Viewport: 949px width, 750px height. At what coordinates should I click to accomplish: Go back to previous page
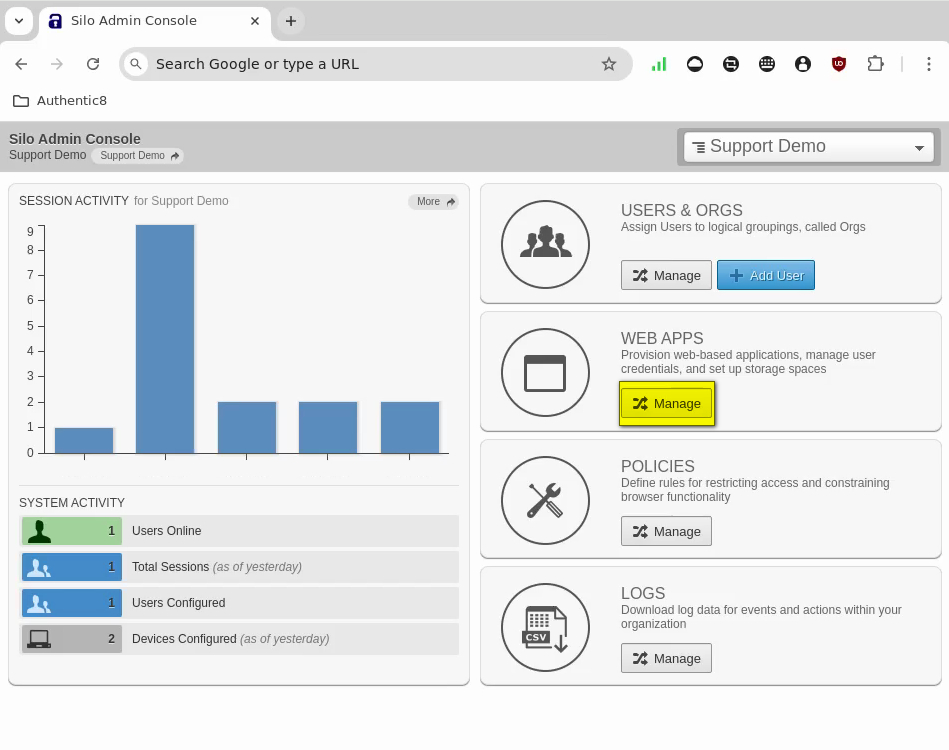coord(21,64)
